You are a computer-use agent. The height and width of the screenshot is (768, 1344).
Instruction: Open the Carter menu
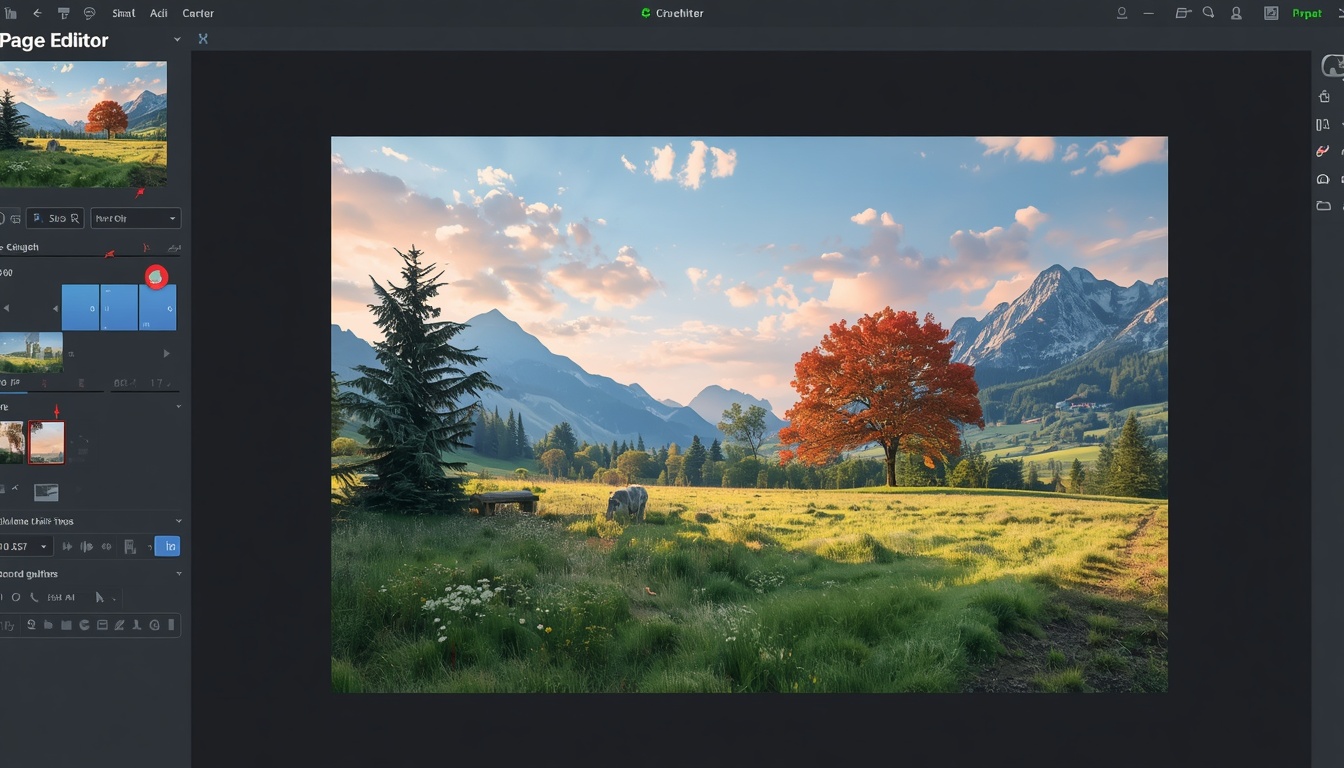198,13
